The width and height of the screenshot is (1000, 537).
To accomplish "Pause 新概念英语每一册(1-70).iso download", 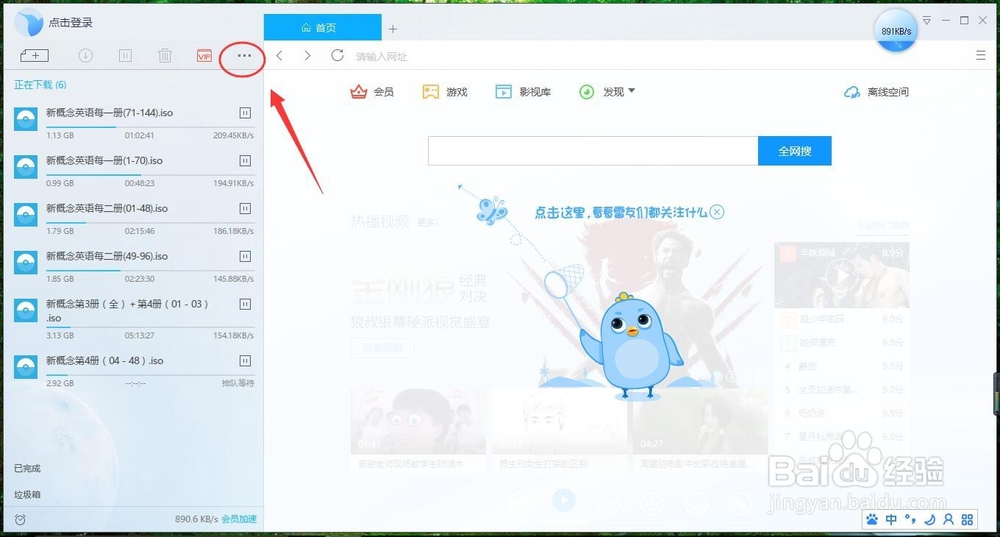I will [245, 161].
